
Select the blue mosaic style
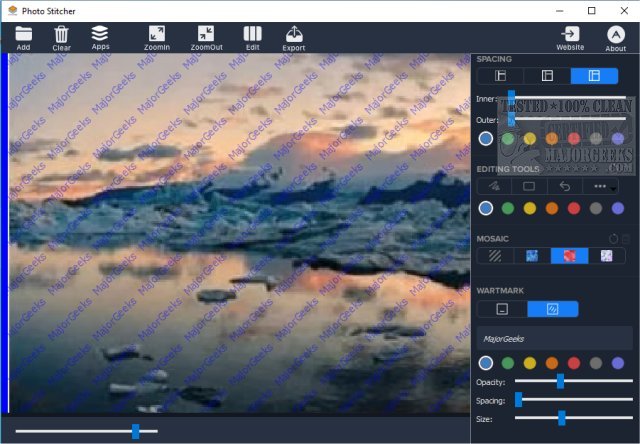pos(532,256)
